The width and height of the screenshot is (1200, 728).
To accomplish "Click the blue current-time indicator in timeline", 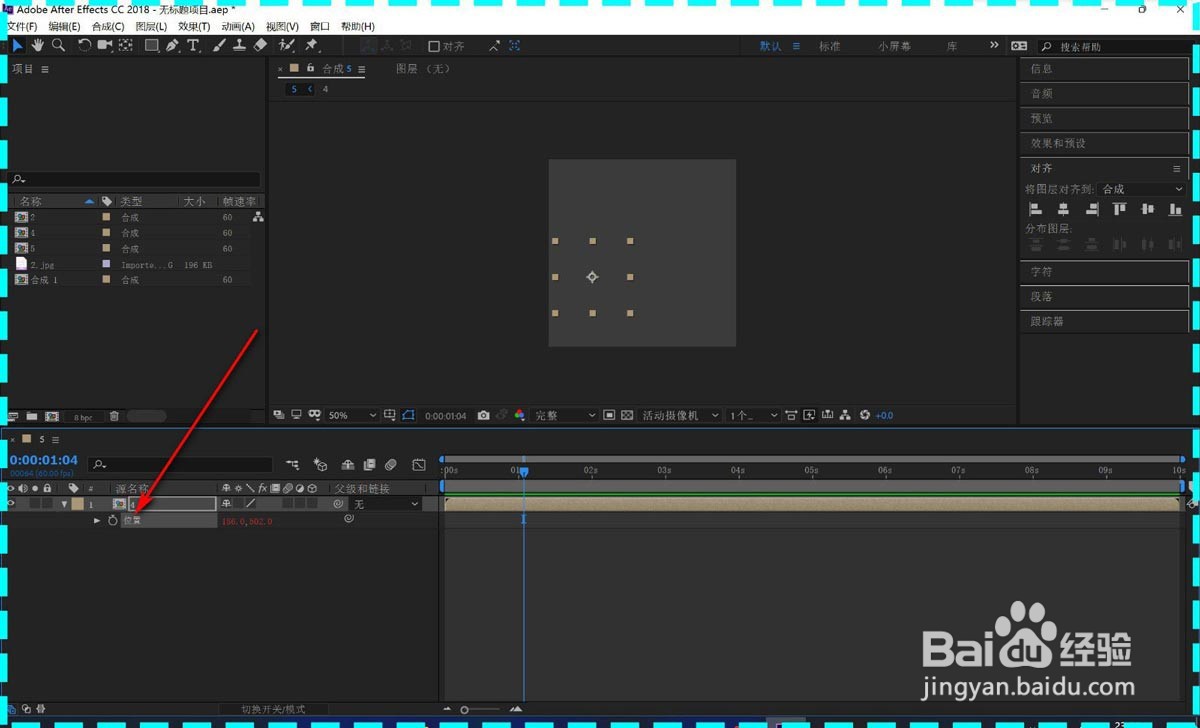I will pyautogui.click(x=523, y=471).
